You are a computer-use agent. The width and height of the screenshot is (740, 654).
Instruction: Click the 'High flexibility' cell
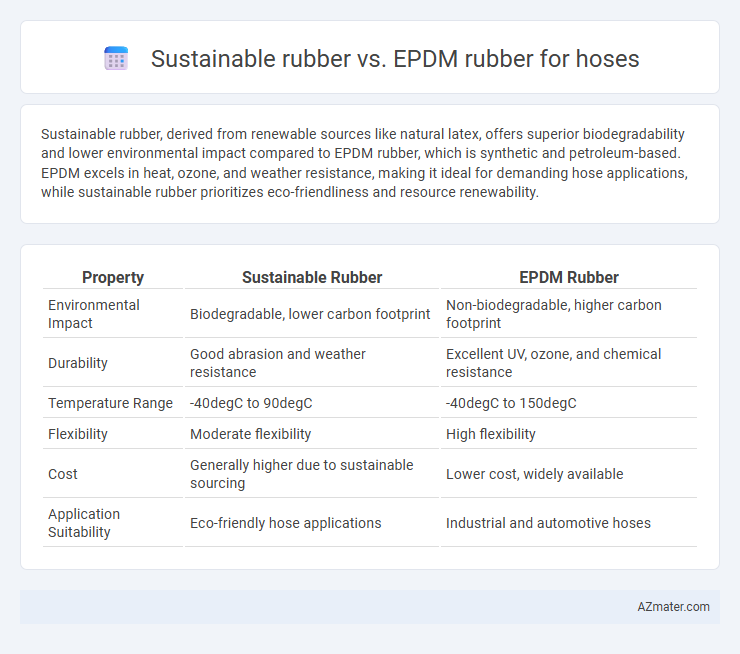pos(569,434)
